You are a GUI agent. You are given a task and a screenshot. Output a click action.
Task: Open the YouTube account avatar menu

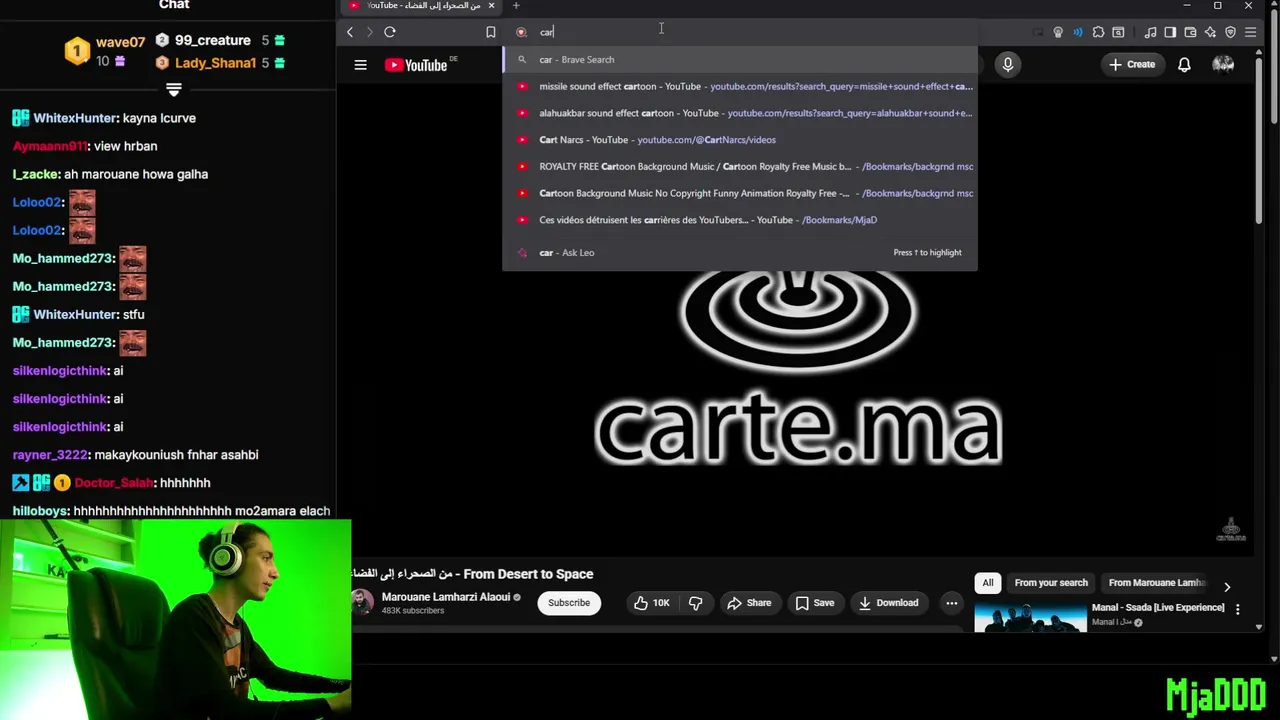(x=1223, y=65)
